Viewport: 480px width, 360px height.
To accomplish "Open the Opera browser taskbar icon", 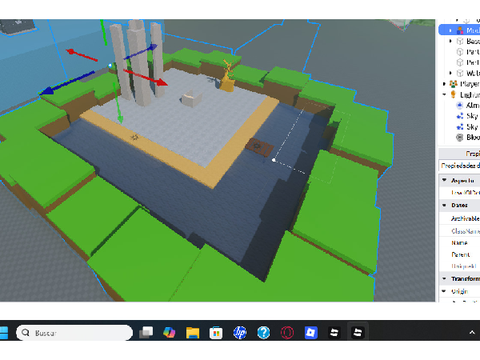I will [x=287, y=332].
